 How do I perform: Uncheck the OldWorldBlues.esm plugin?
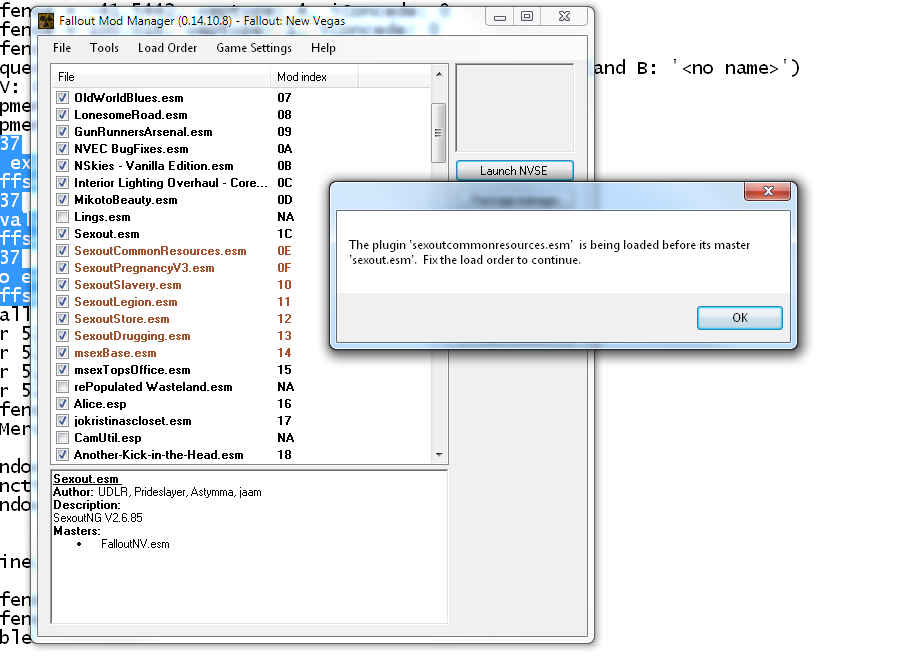click(x=63, y=98)
